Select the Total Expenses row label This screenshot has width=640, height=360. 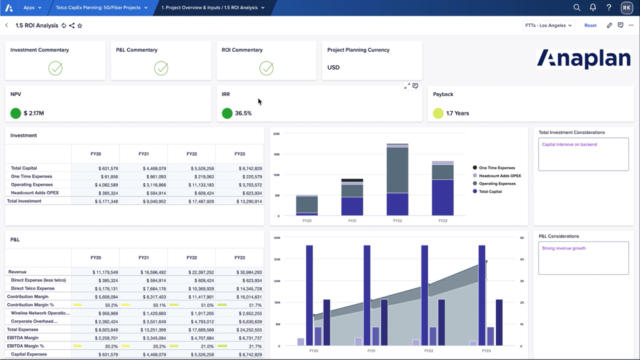click(22, 329)
